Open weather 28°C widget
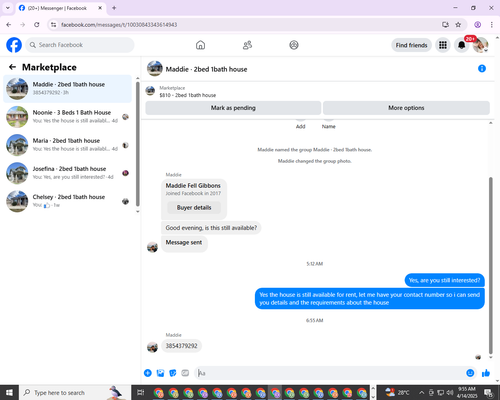 (x=397, y=393)
